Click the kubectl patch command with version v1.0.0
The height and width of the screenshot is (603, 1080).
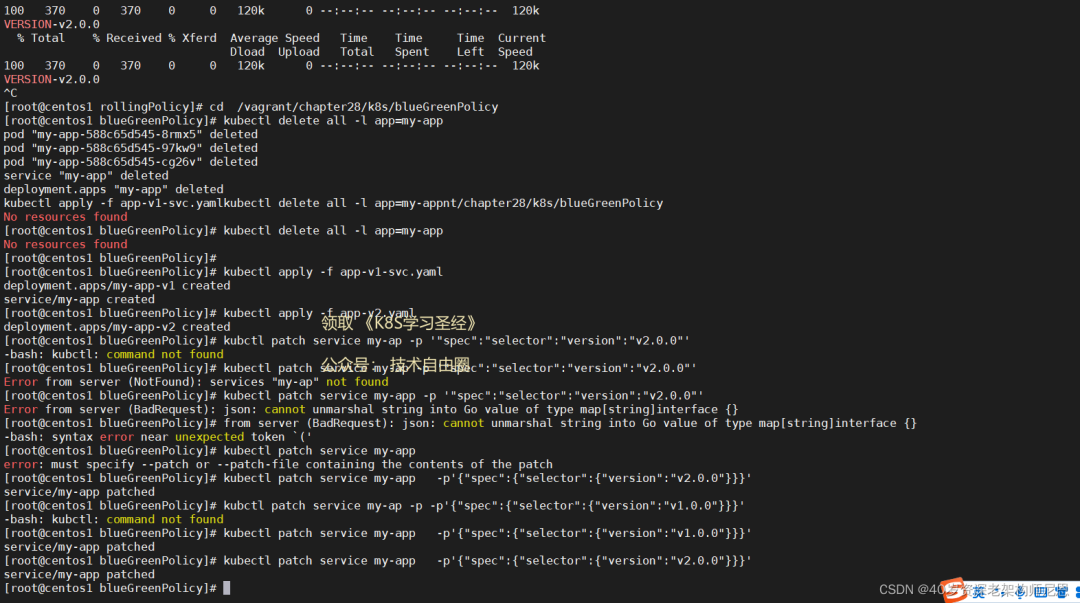[x=488, y=534]
